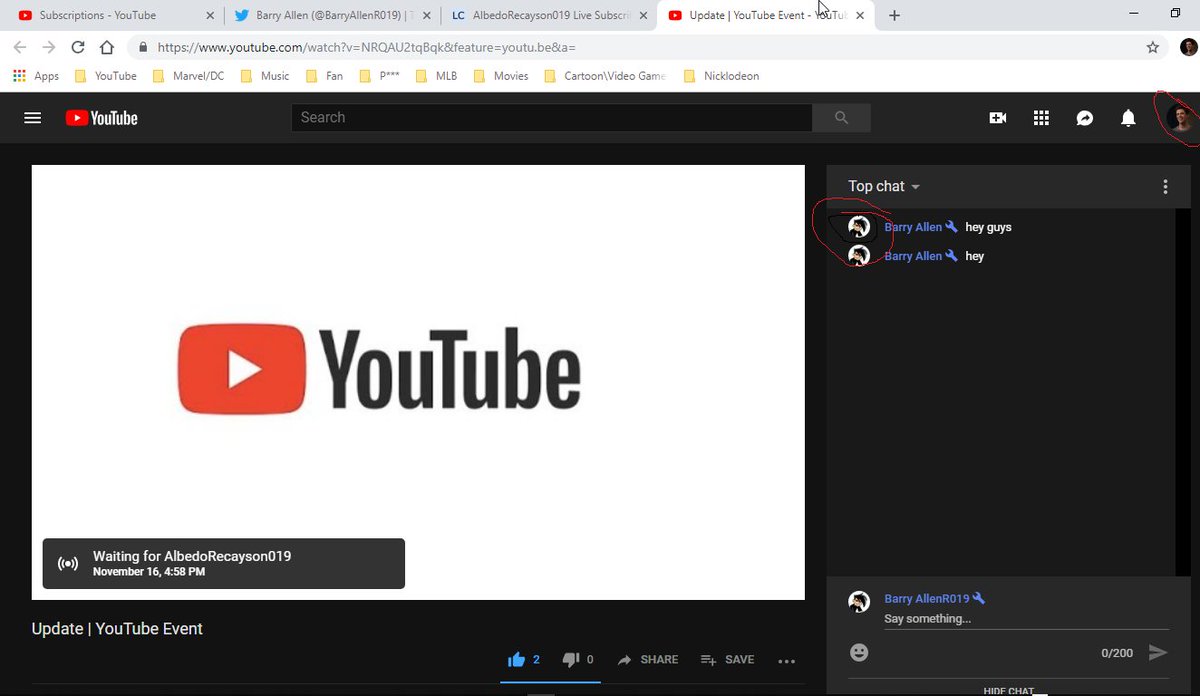Image resolution: width=1200 pixels, height=696 pixels.
Task: Open the YouTube hamburger guide menu
Action: point(32,118)
